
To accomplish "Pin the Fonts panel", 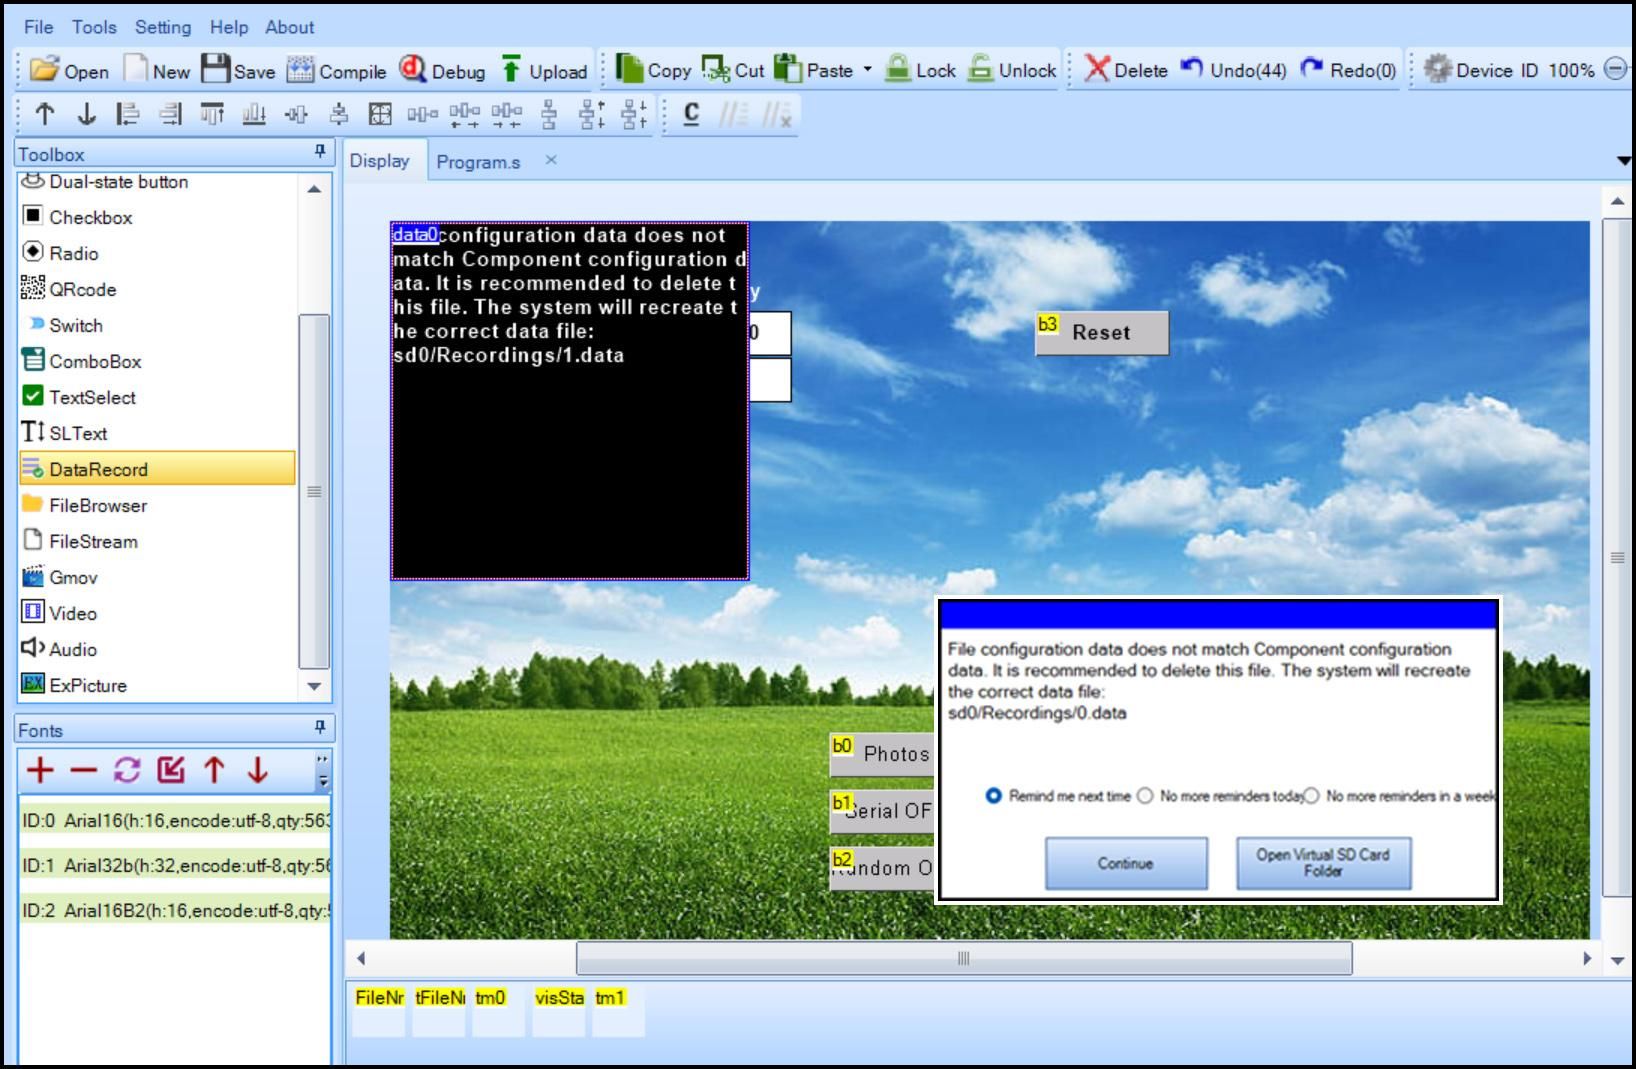I will 320,728.
